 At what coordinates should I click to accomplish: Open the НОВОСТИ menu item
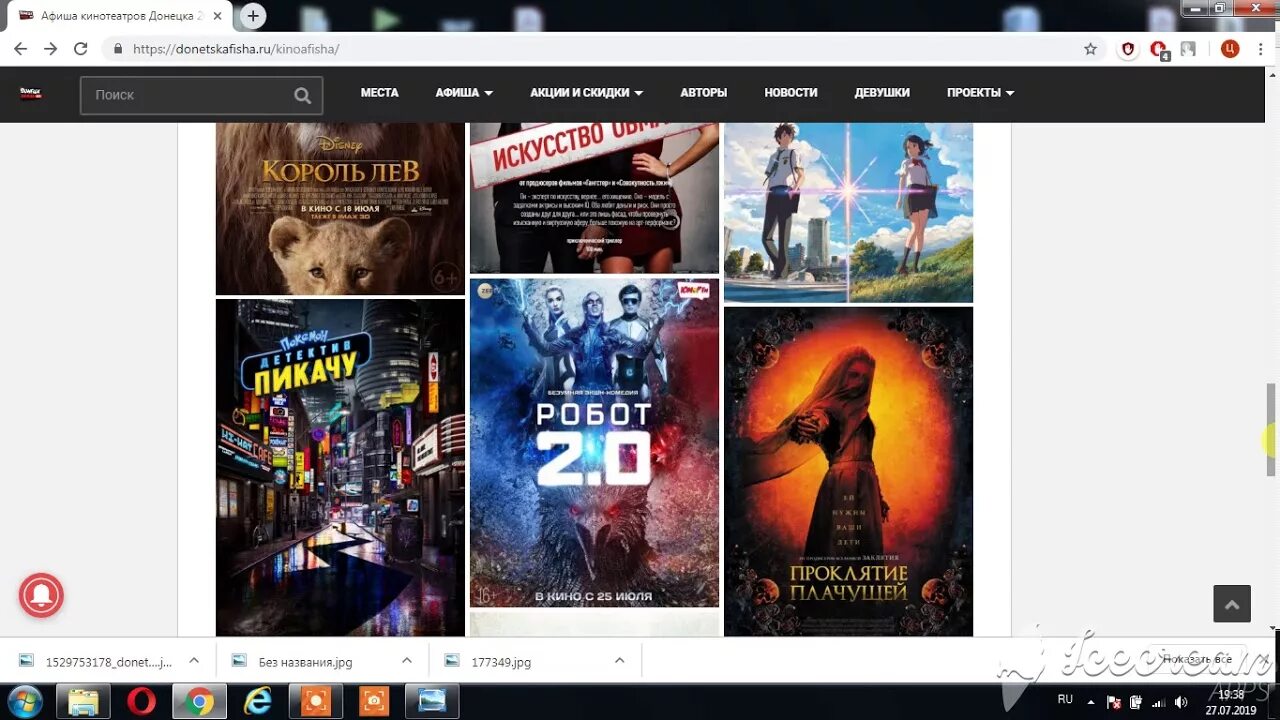coord(791,92)
